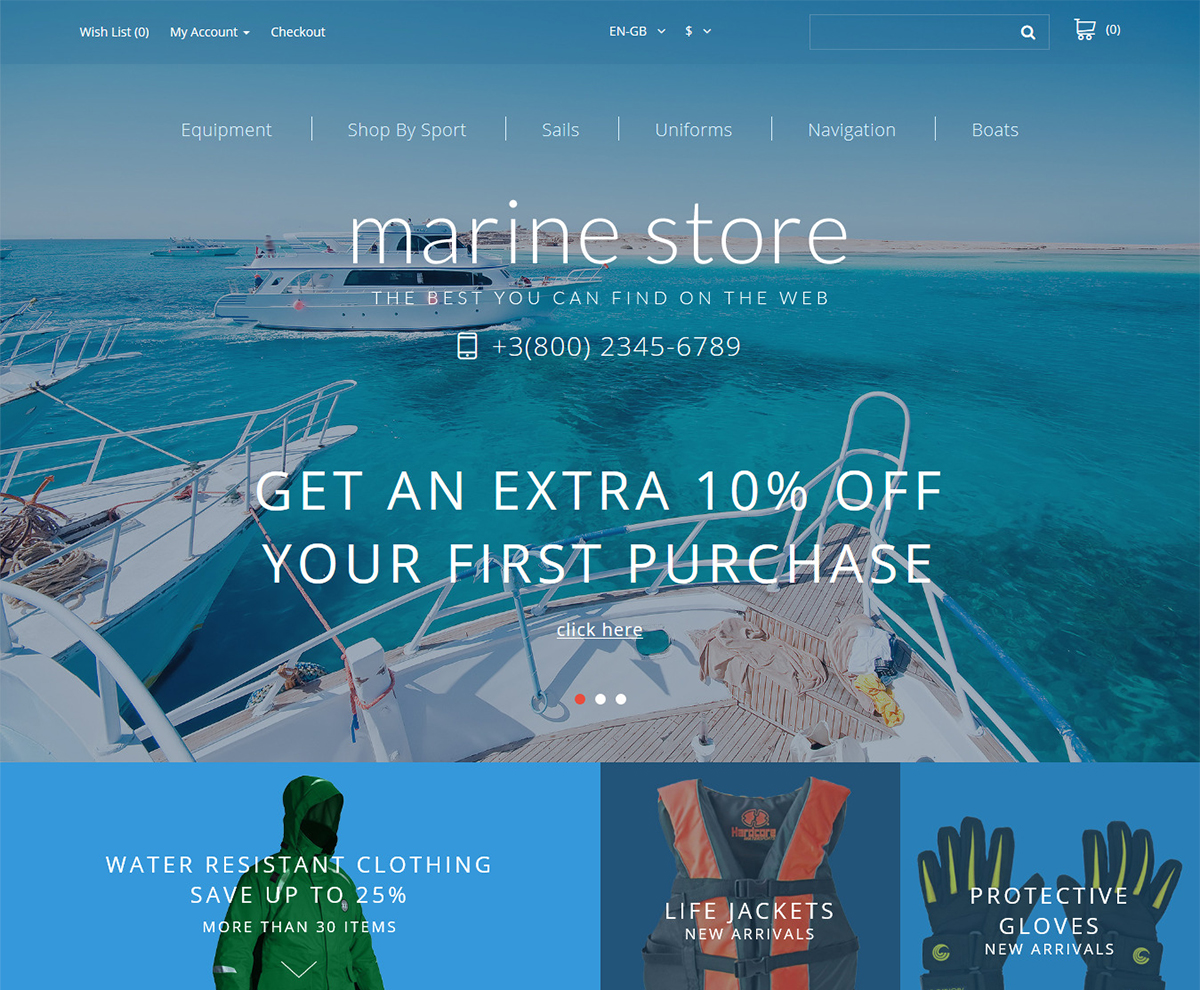Open the Wish List (0) link
This screenshot has height=990, width=1200.
[x=114, y=32]
